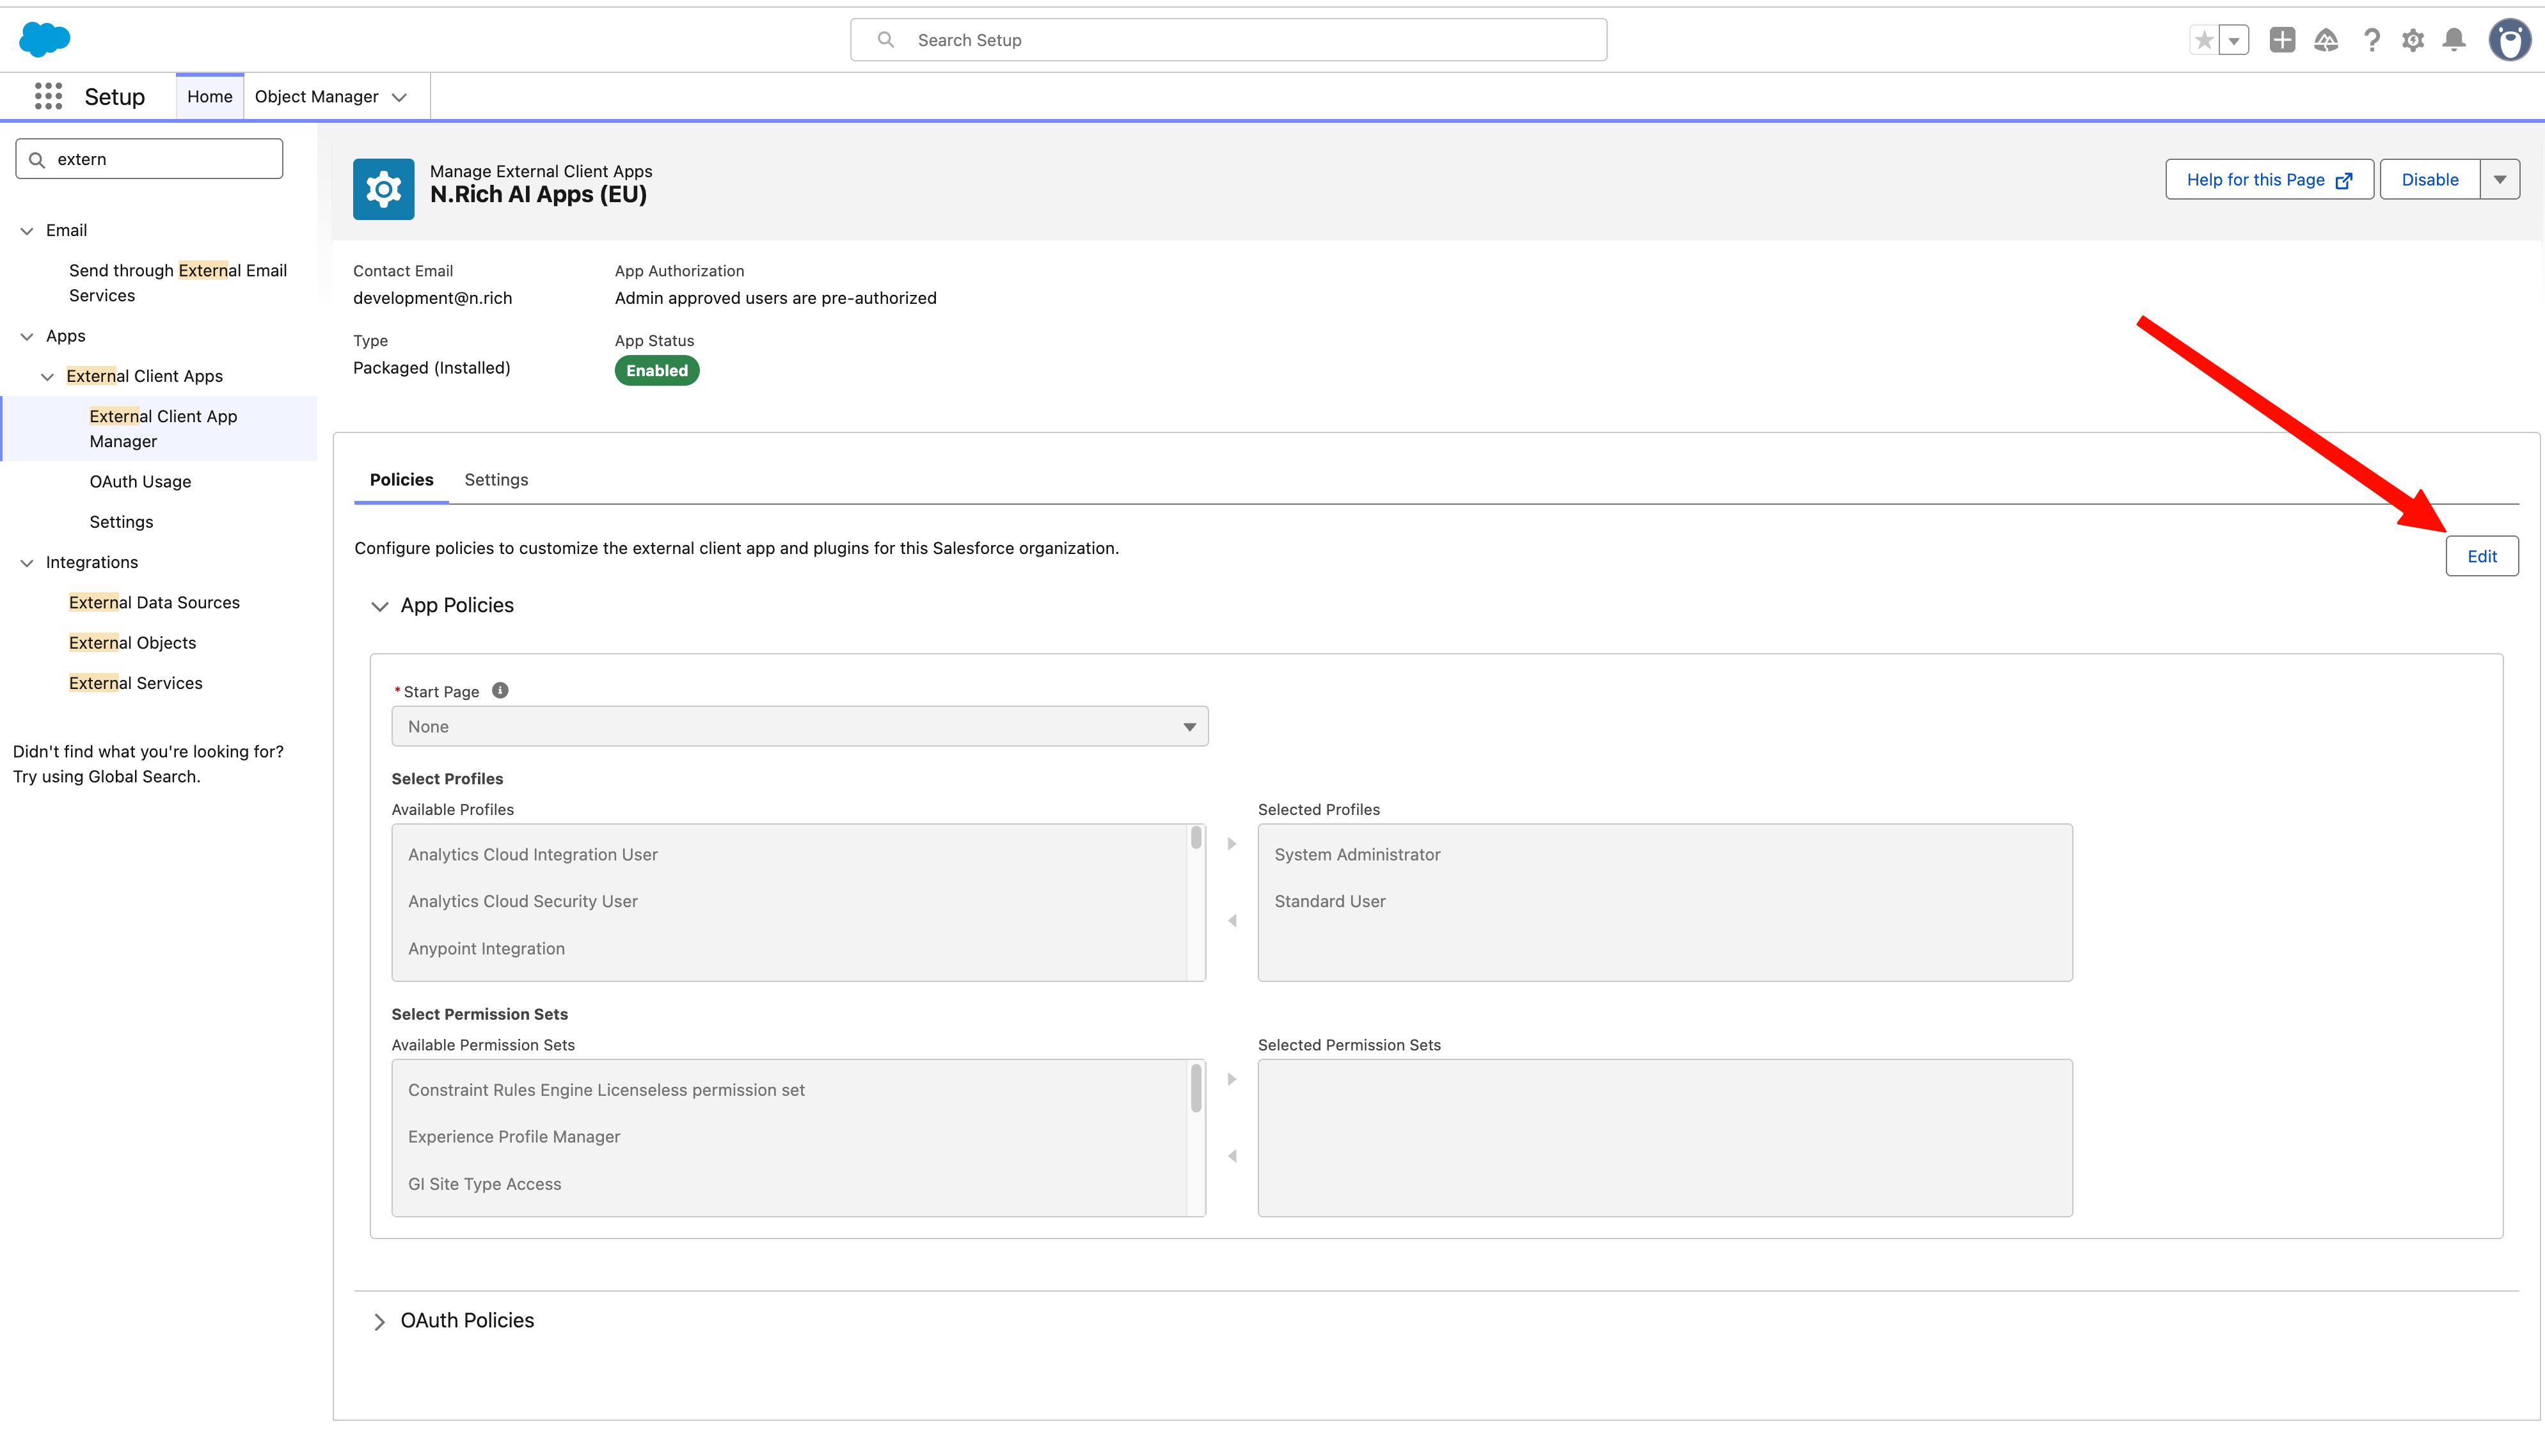Switch to the Settings tab

pyautogui.click(x=496, y=480)
